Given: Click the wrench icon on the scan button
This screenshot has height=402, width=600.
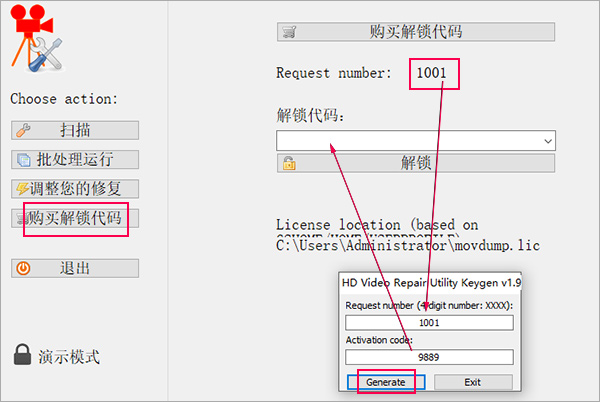Looking at the screenshot, I should click(23, 130).
